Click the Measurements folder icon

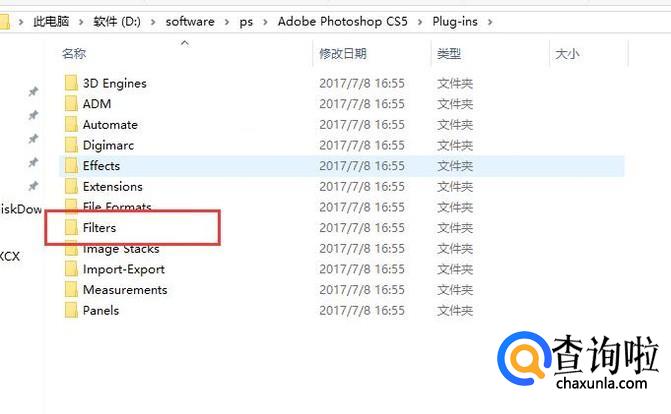(71, 290)
